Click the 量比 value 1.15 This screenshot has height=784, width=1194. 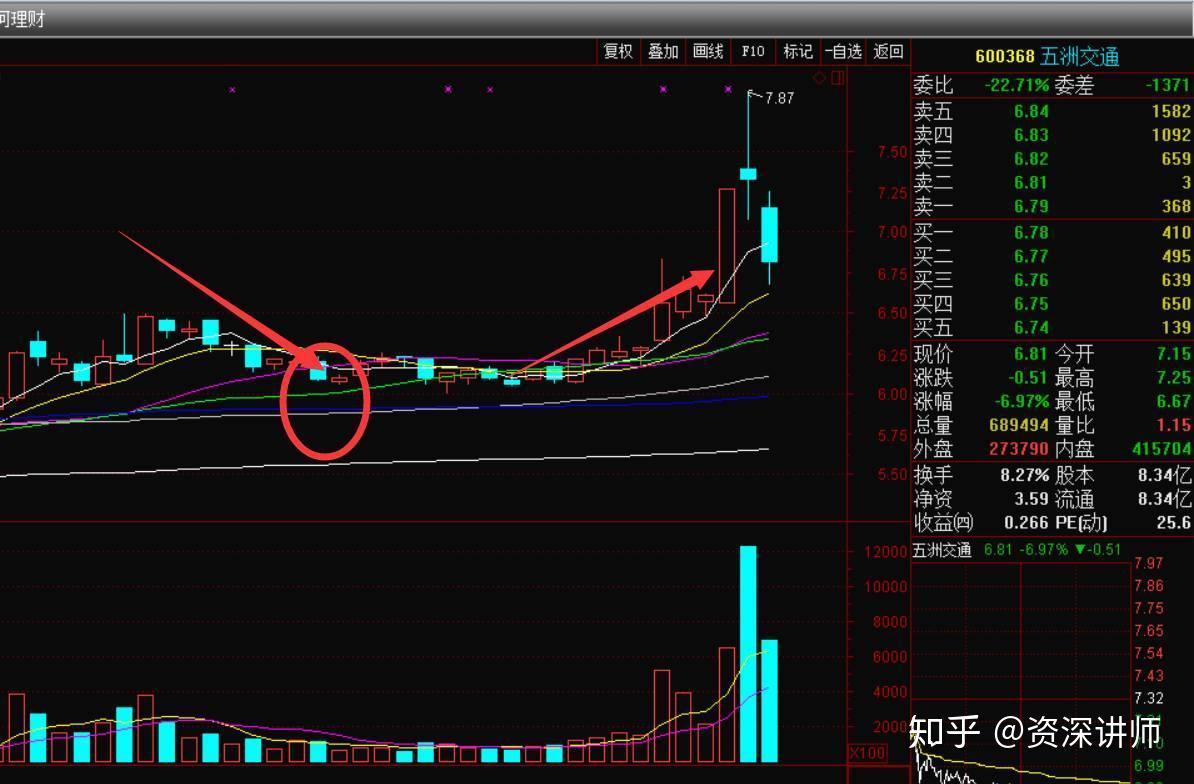click(x=1173, y=425)
